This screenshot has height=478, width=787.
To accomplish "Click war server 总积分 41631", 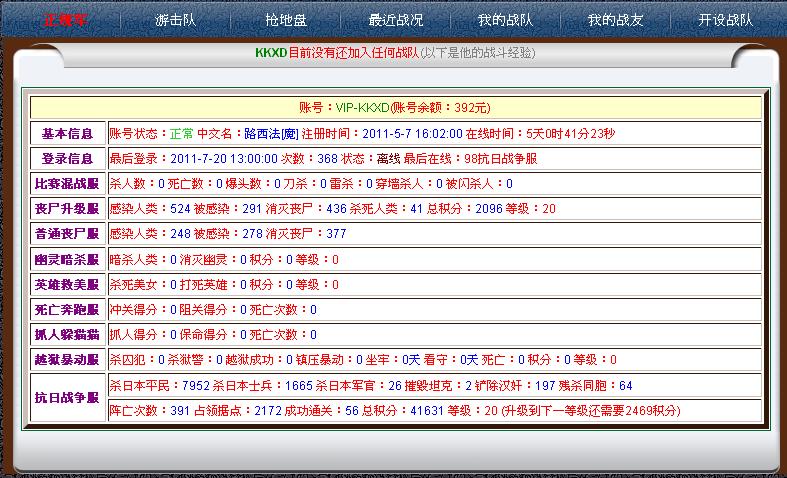I will tap(427, 411).
